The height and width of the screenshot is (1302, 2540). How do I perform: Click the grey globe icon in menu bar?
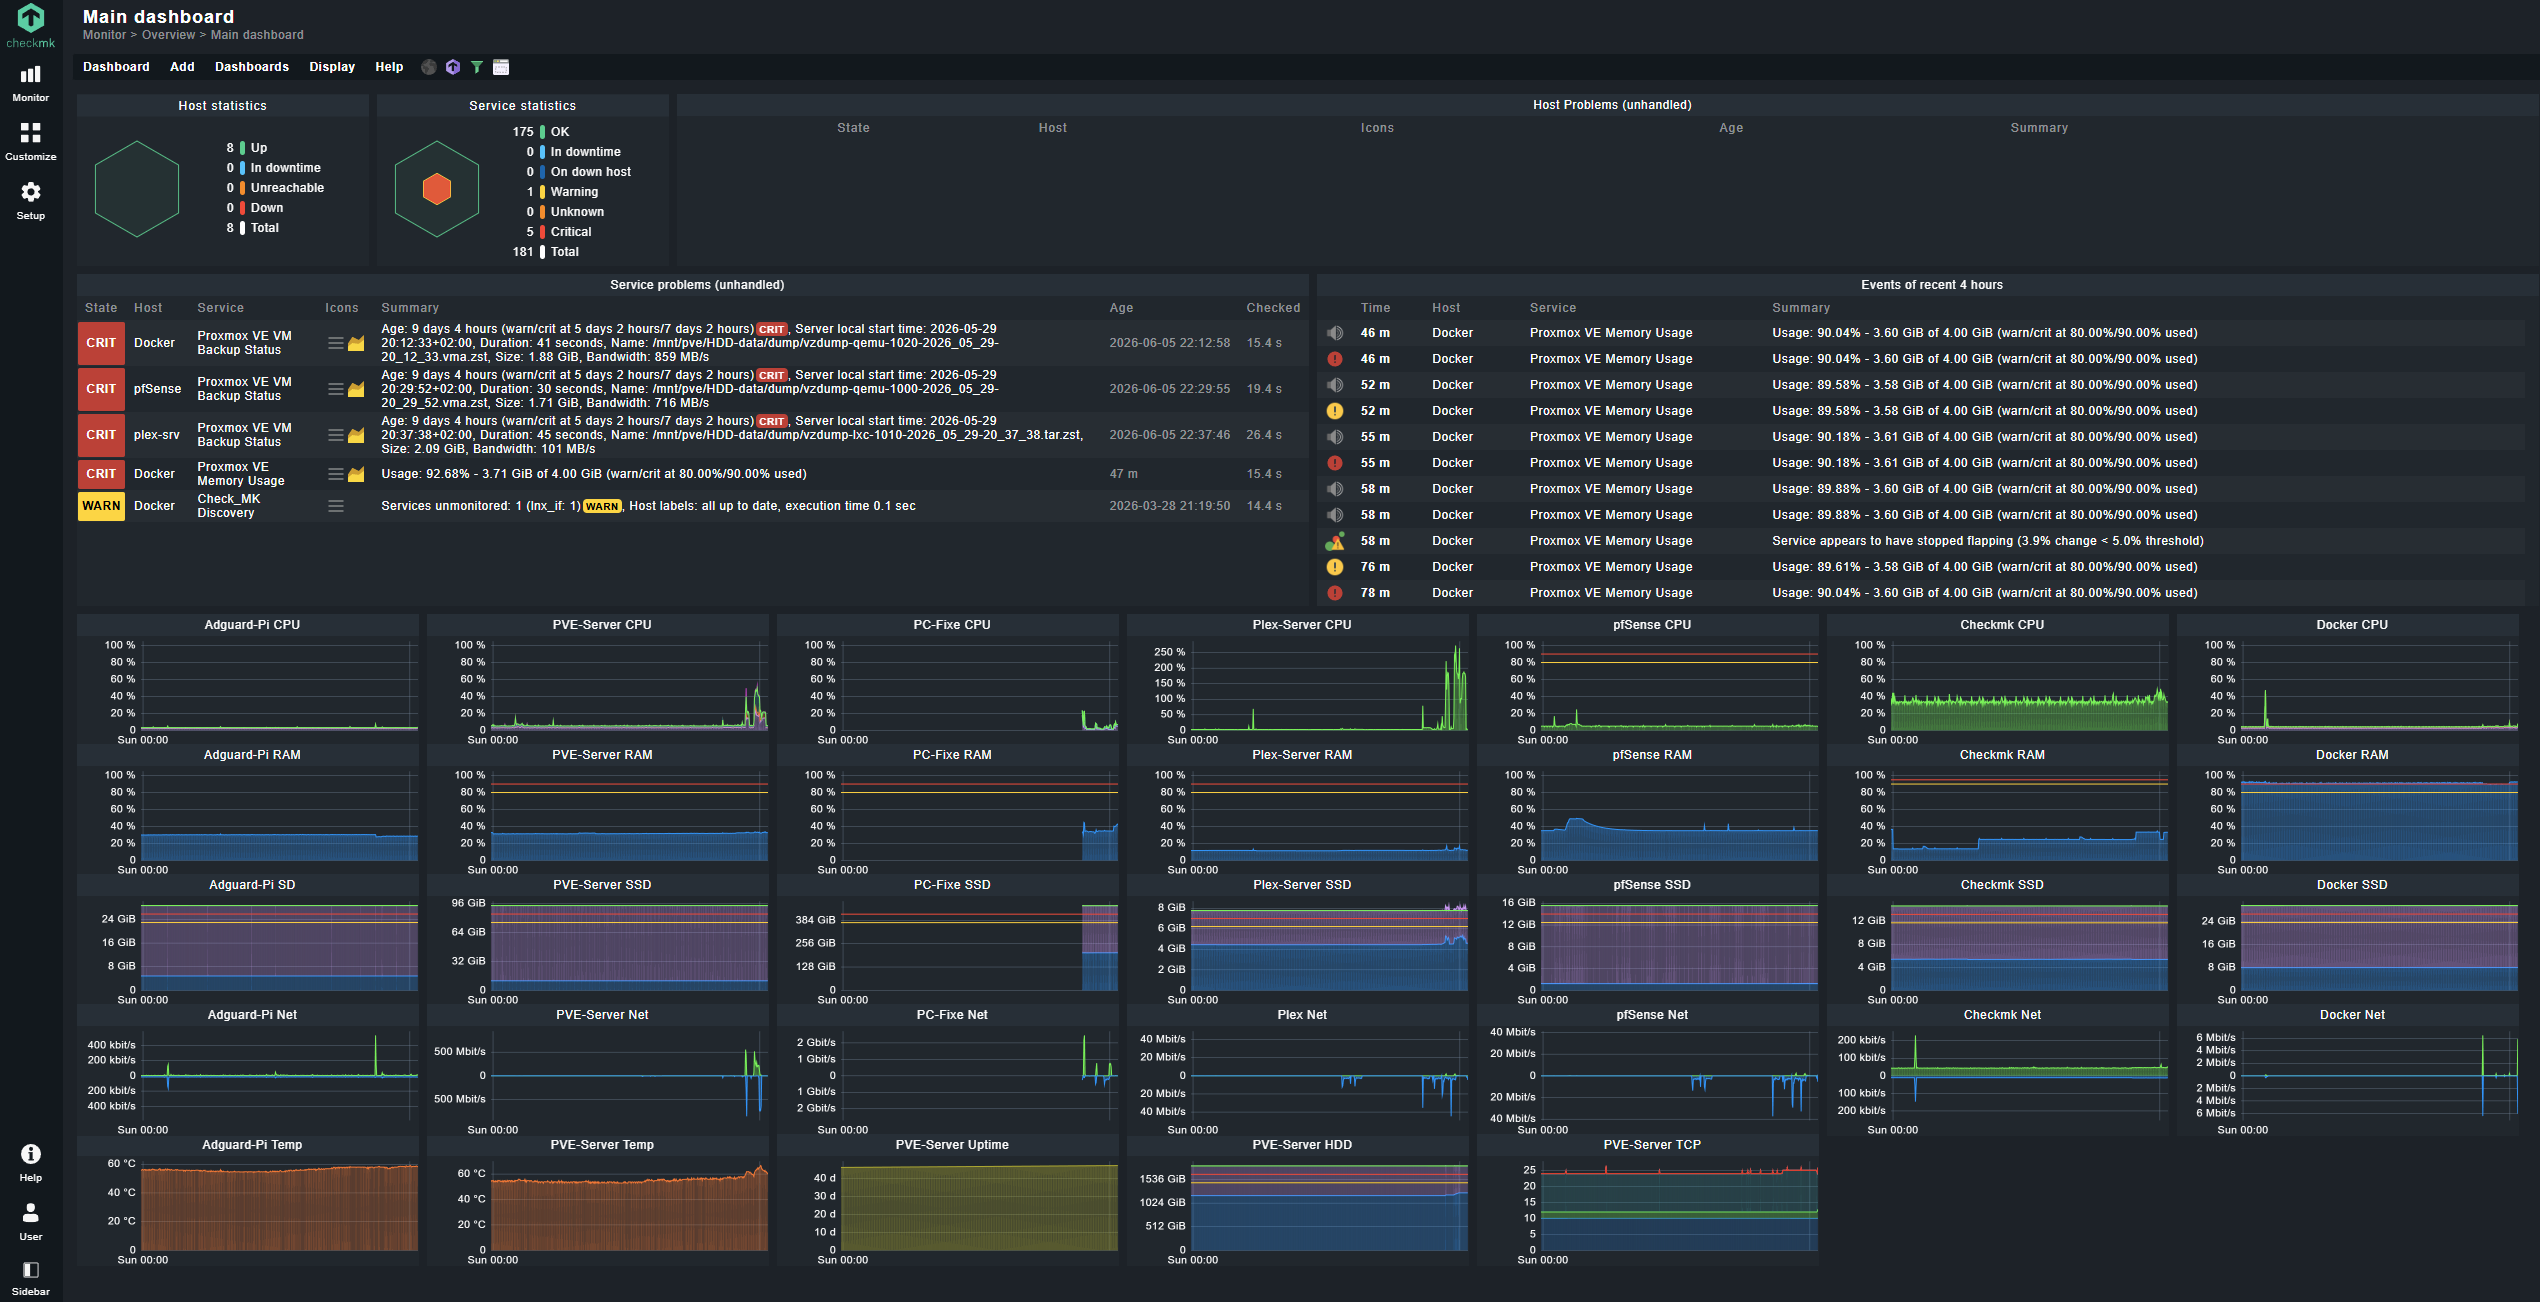click(429, 67)
